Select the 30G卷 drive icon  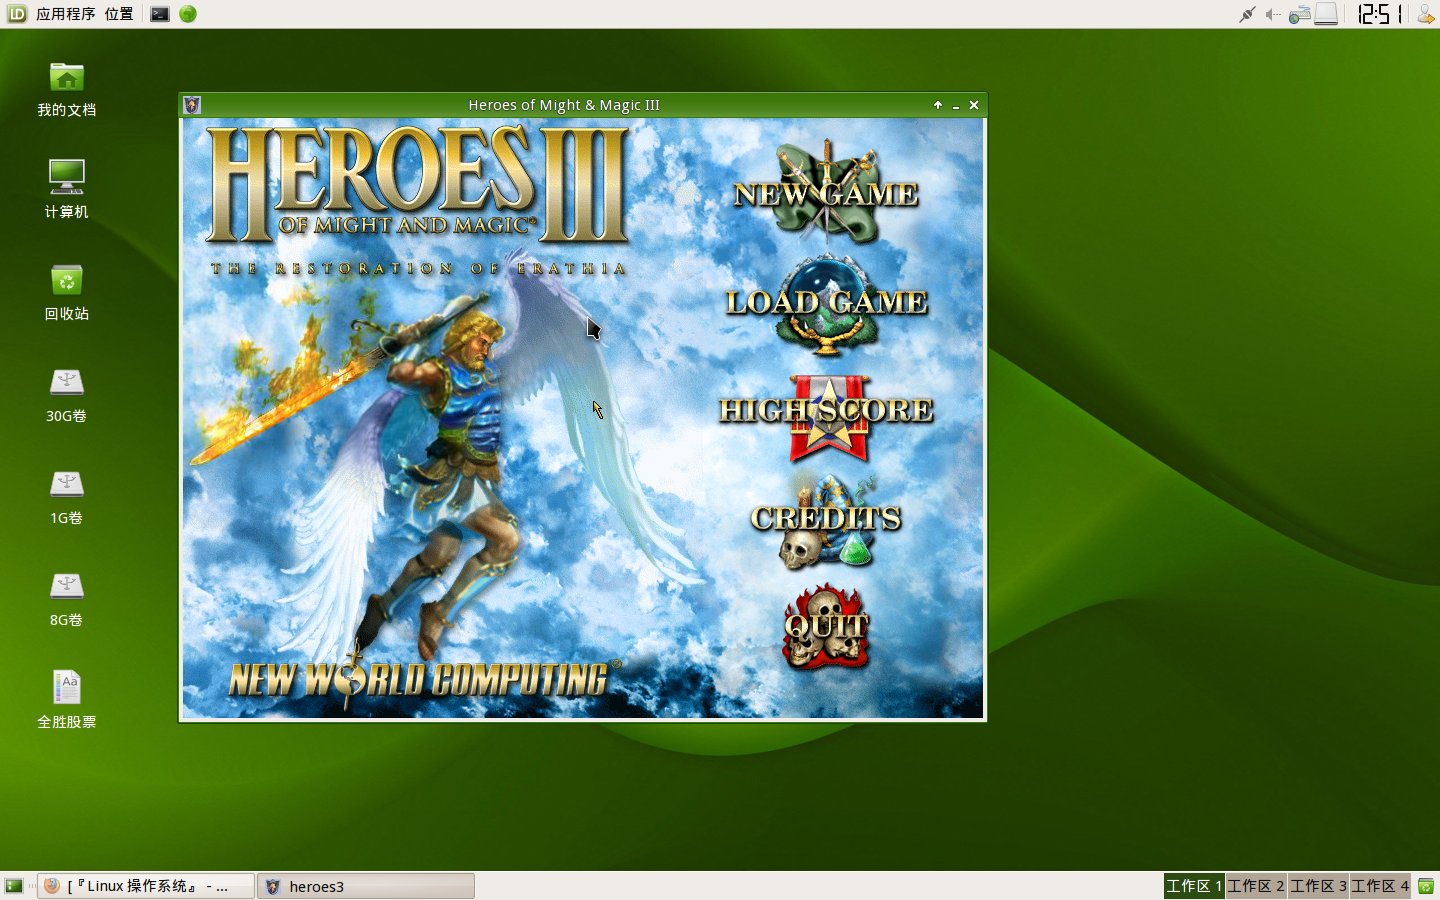pyautogui.click(x=67, y=395)
